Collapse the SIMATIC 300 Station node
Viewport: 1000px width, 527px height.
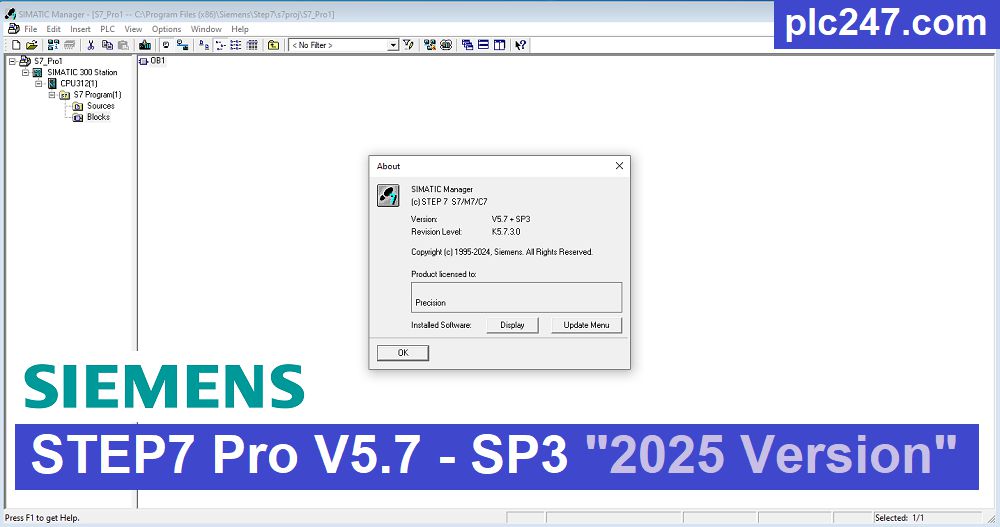coord(26,73)
